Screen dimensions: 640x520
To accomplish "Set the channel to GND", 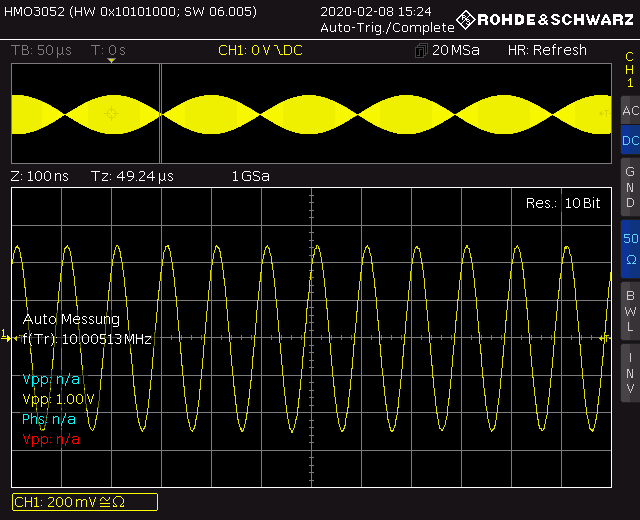I will (629, 187).
